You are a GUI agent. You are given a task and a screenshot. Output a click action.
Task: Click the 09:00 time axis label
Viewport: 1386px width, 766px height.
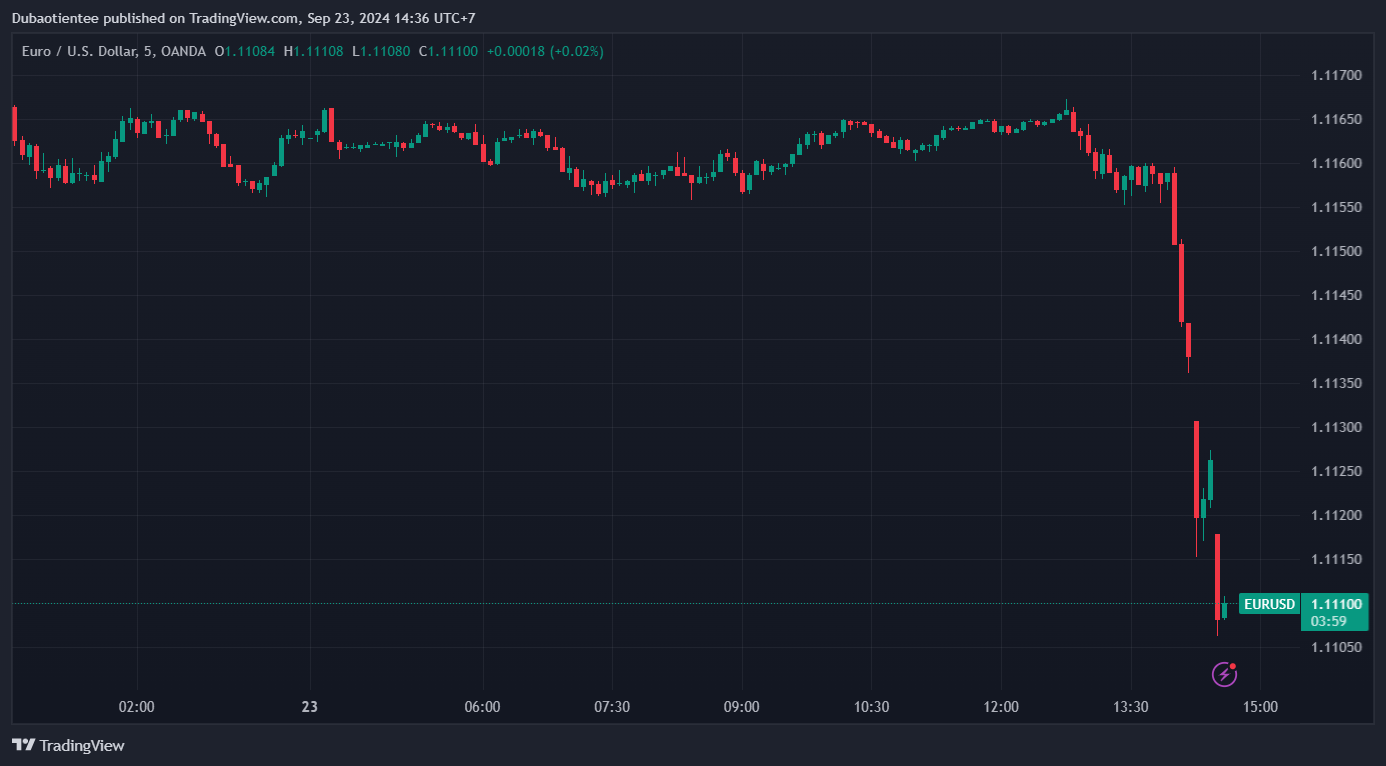pyautogui.click(x=742, y=707)
